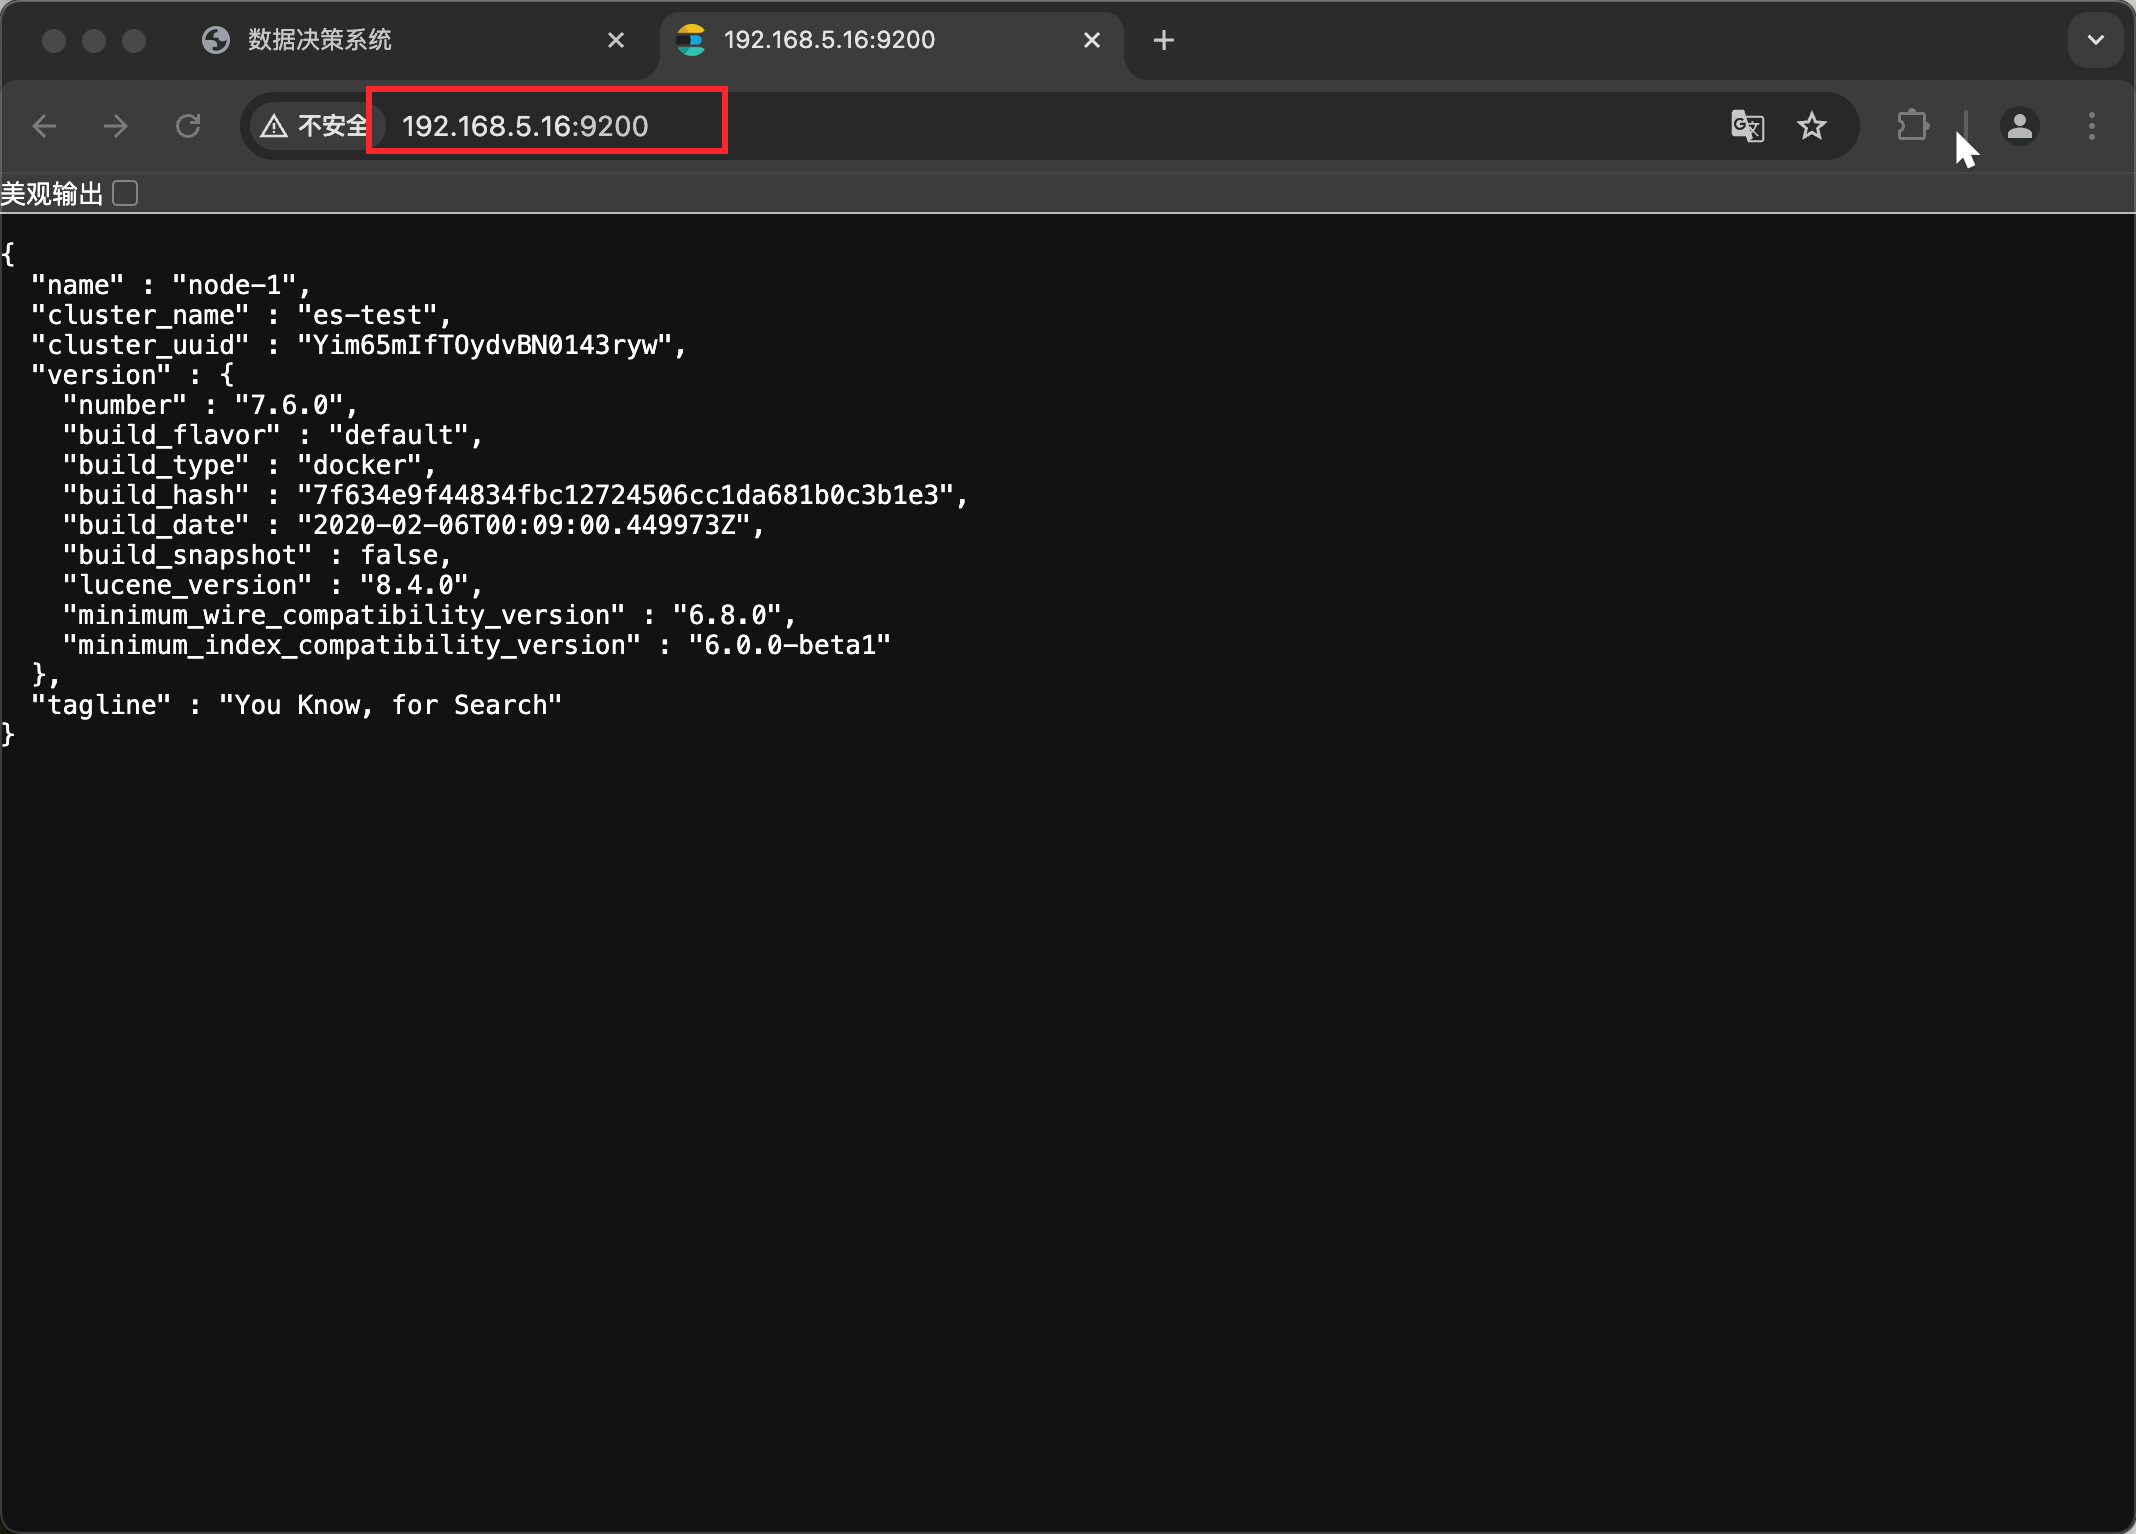
Task: Open the user profile avatar
Action: tap(2019, 126)
